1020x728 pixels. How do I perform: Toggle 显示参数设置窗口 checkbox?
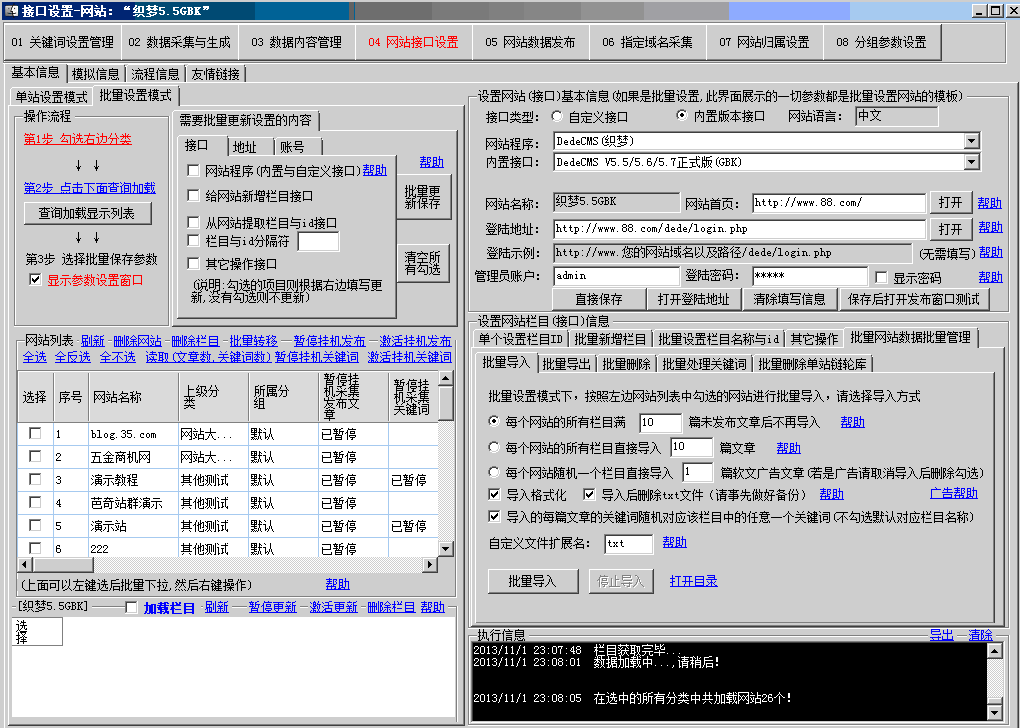36,280
